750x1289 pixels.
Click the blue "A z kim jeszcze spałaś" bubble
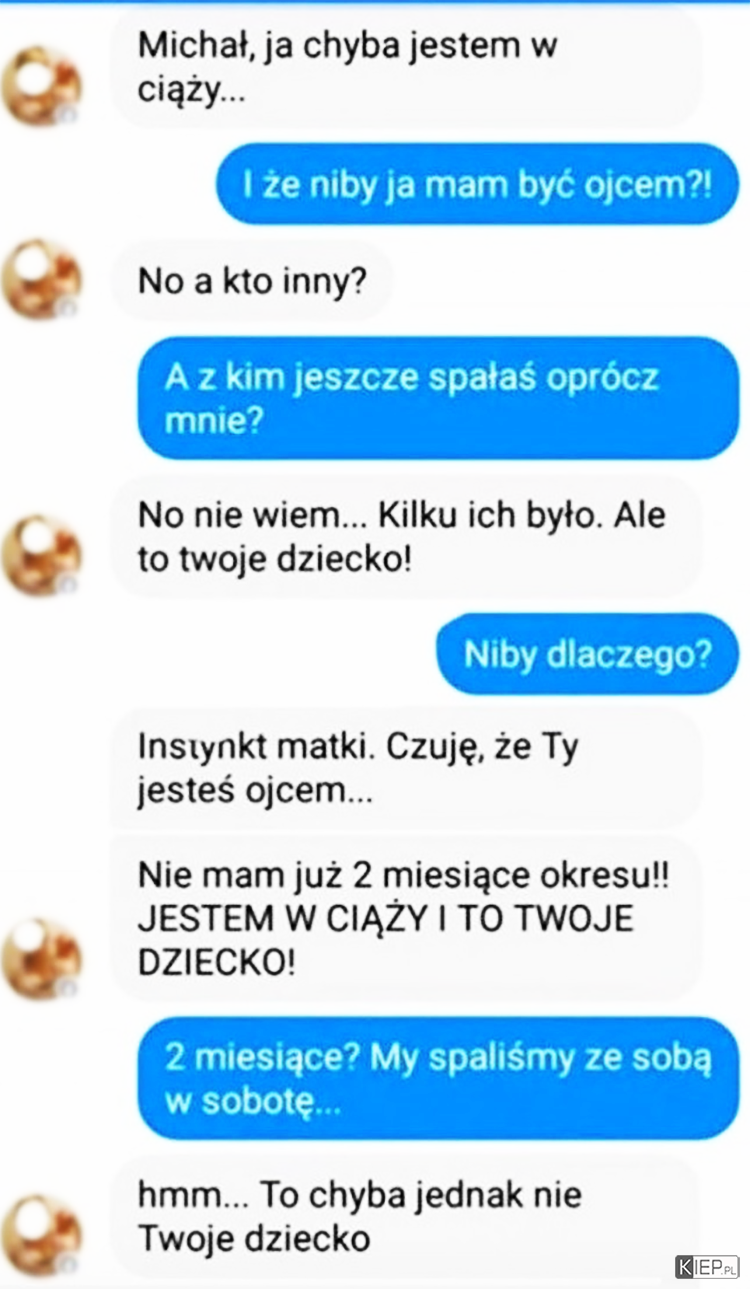pos(437,399)
